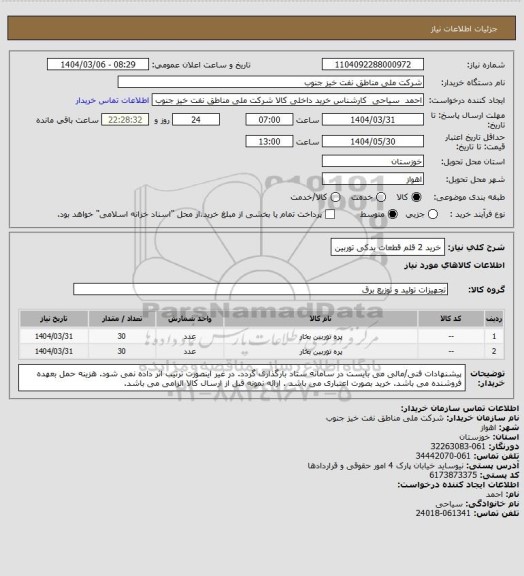The width and height of the screenshot is (524, 576).
Task: Select the کالا/خدمت radio button
Action: point(335,197)
